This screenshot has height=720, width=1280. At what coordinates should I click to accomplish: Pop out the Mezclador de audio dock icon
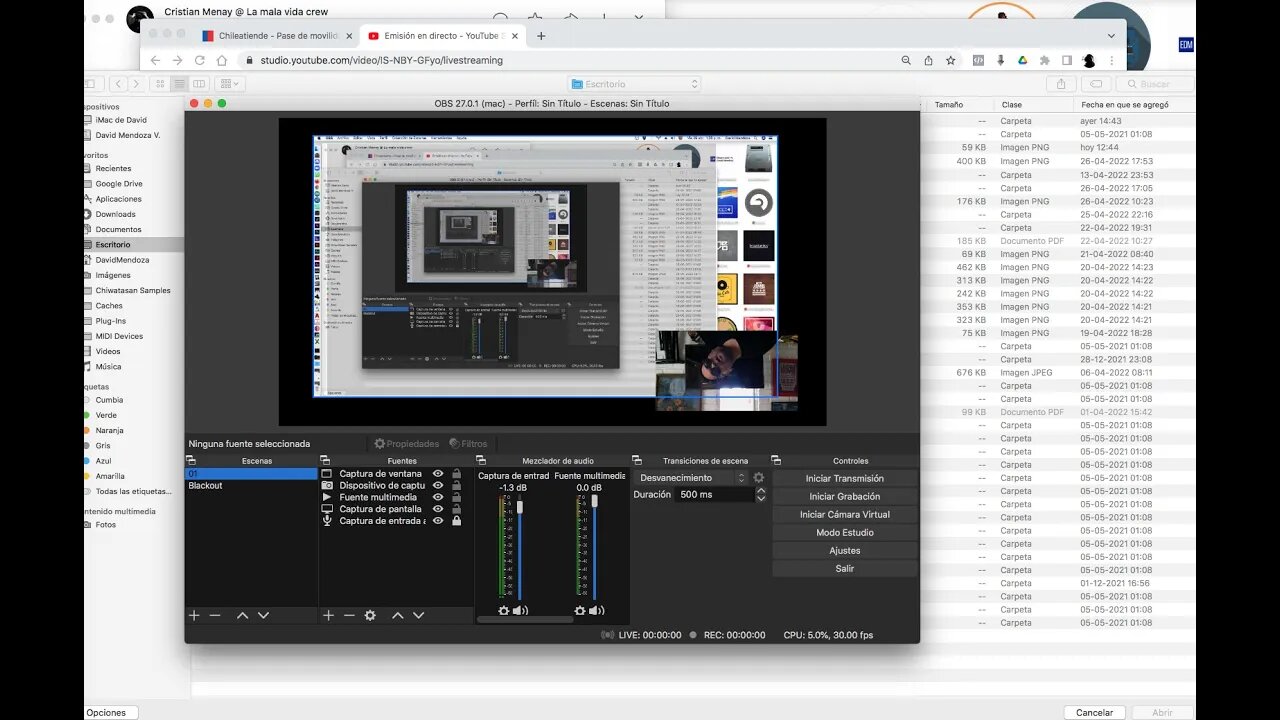pyautogui.click(x=481, y=461)
